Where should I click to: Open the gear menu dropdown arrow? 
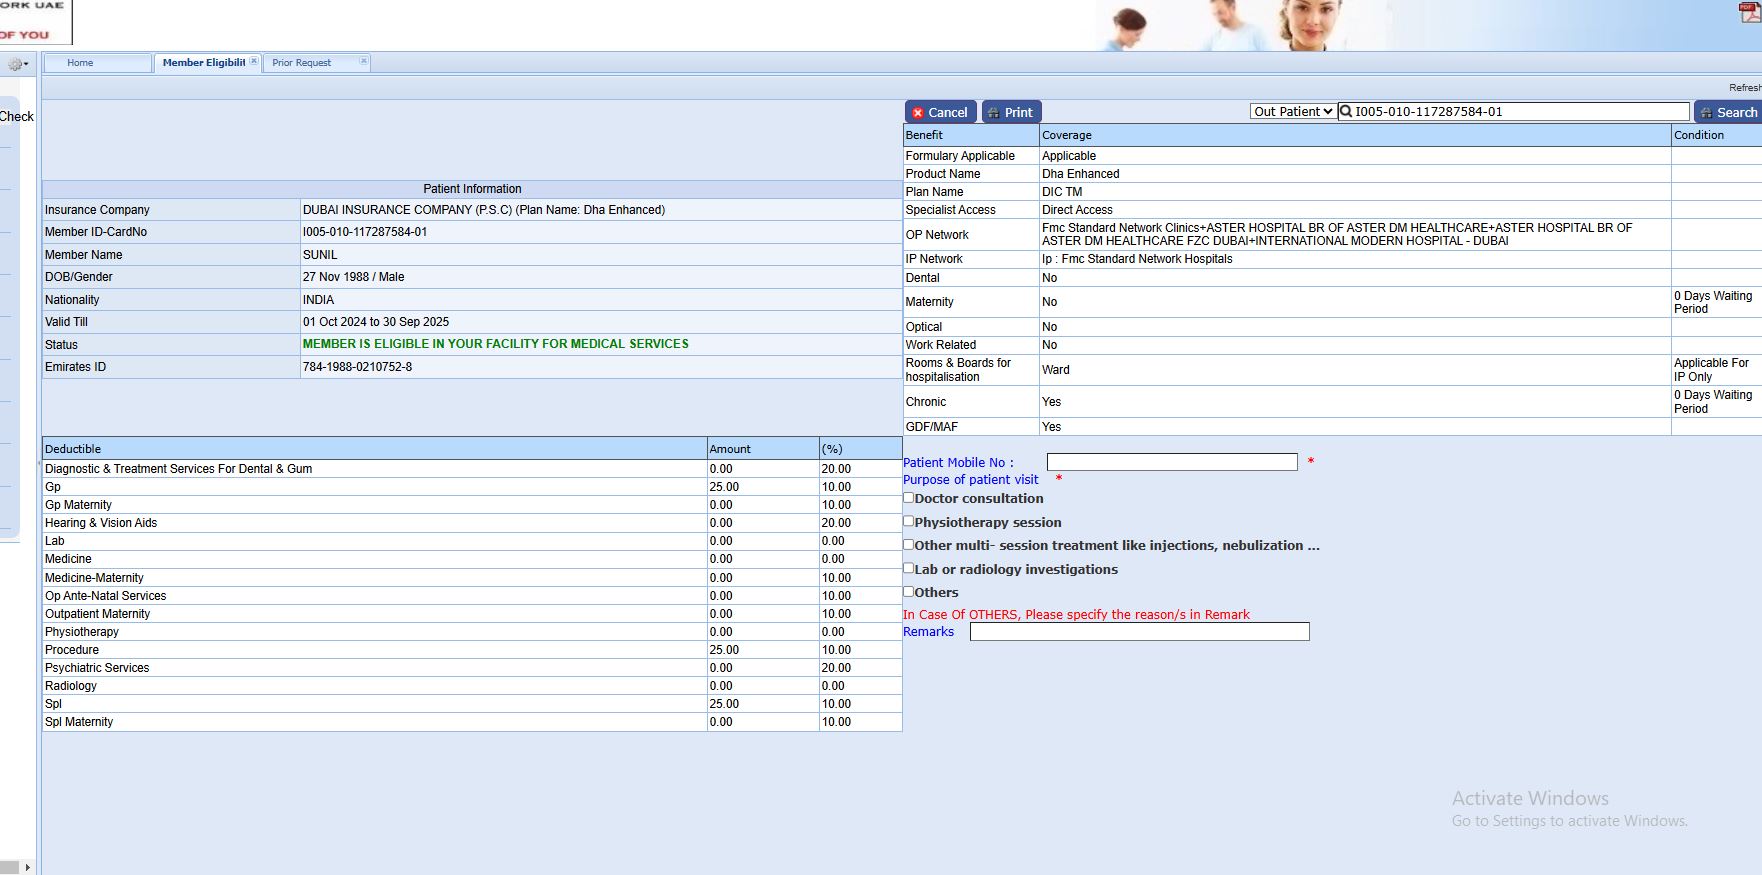tap(26, 64)
